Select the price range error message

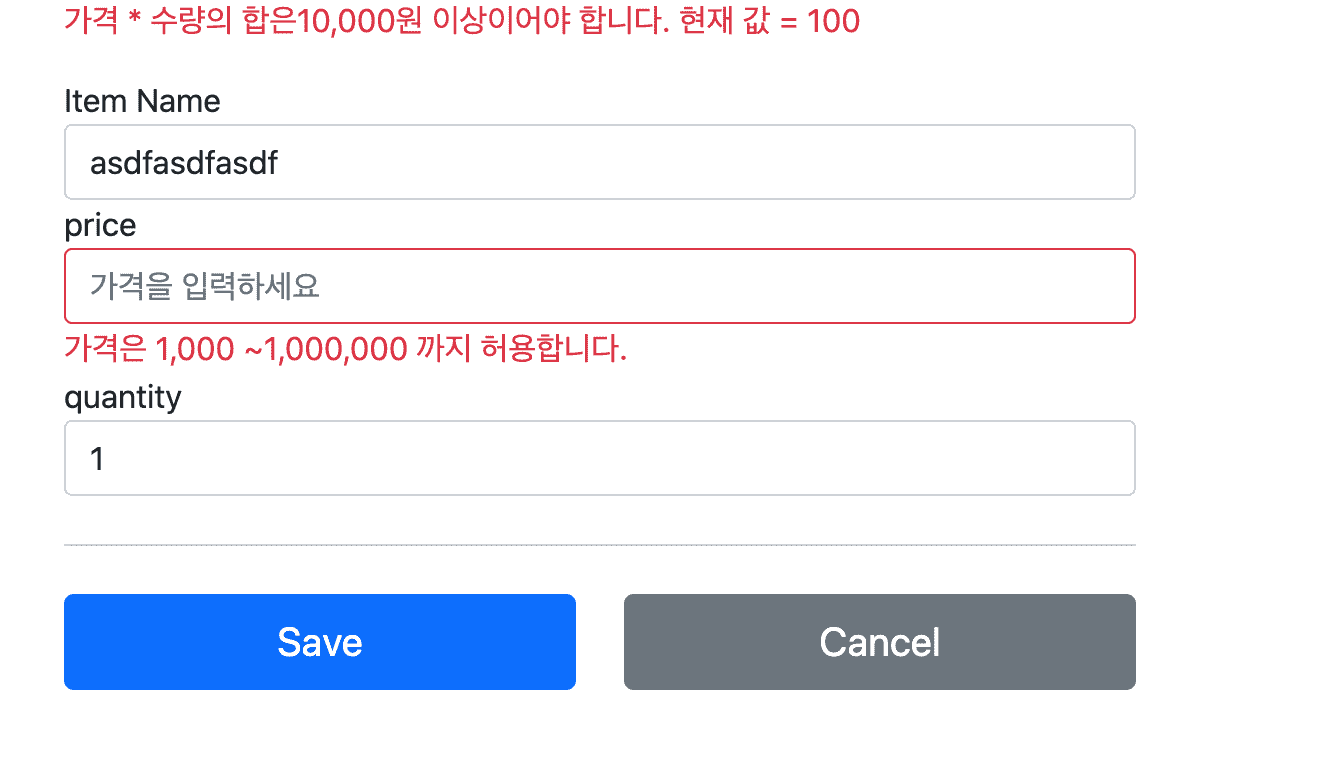point(346,349)
